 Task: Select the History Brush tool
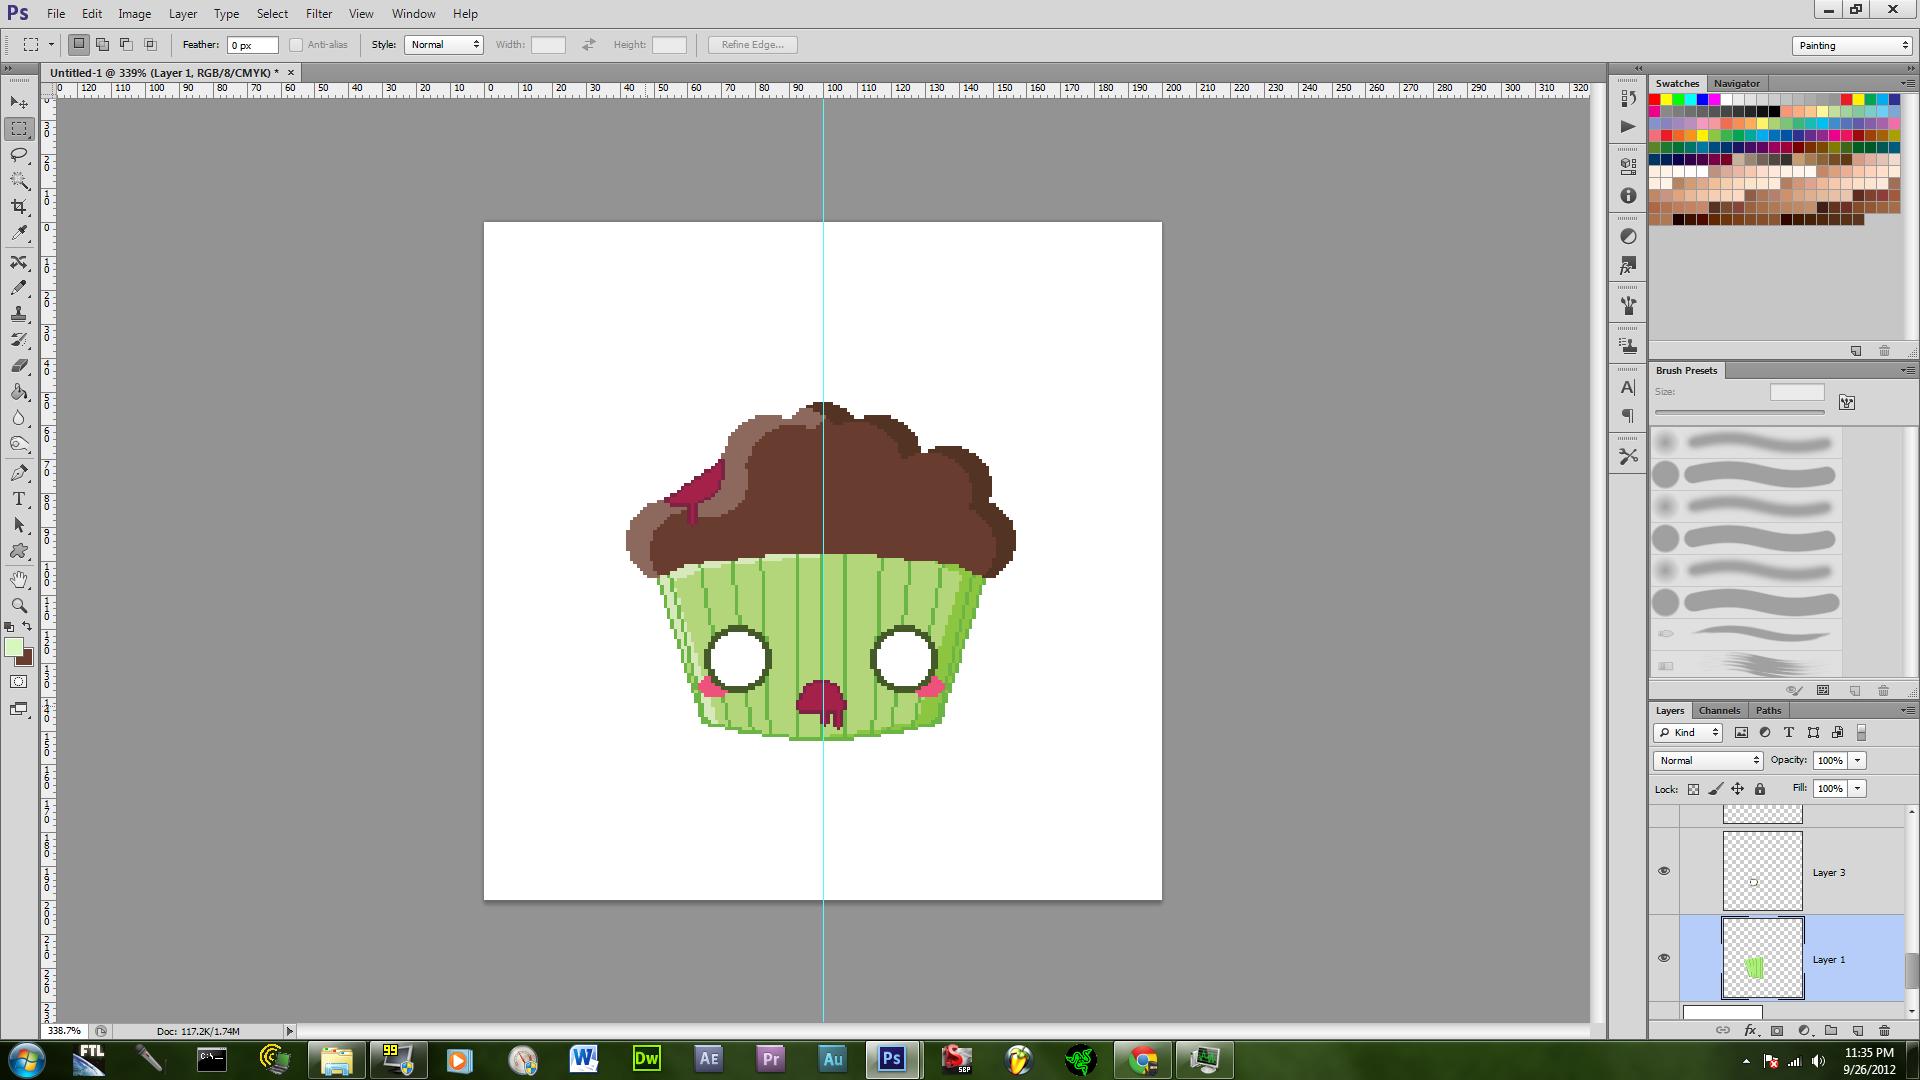(x=19, y=340)
